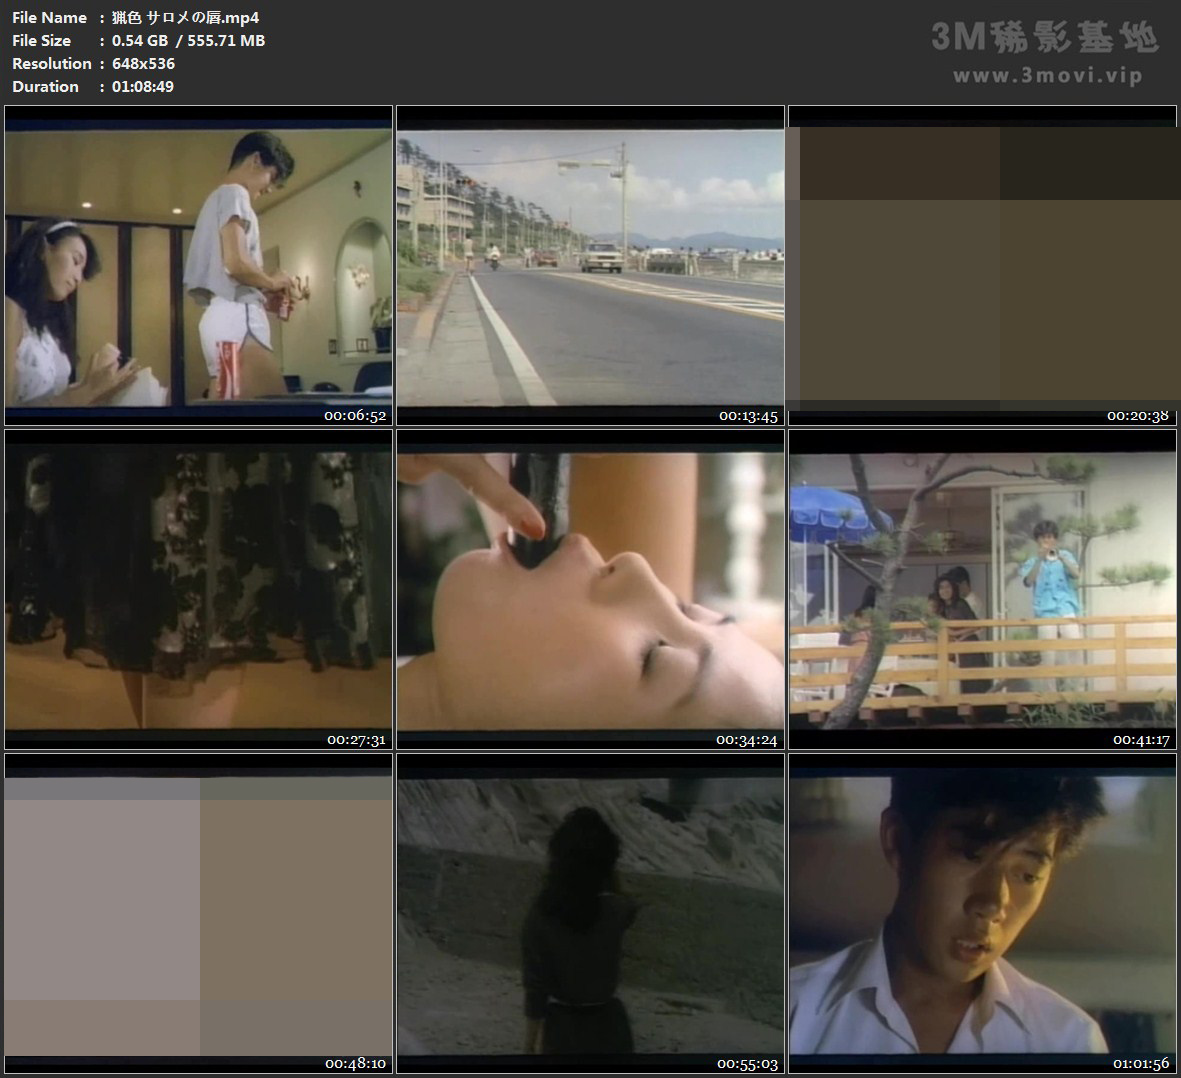
Task: Click the 00:34:24 timestamp label
Action: point(746,740)
